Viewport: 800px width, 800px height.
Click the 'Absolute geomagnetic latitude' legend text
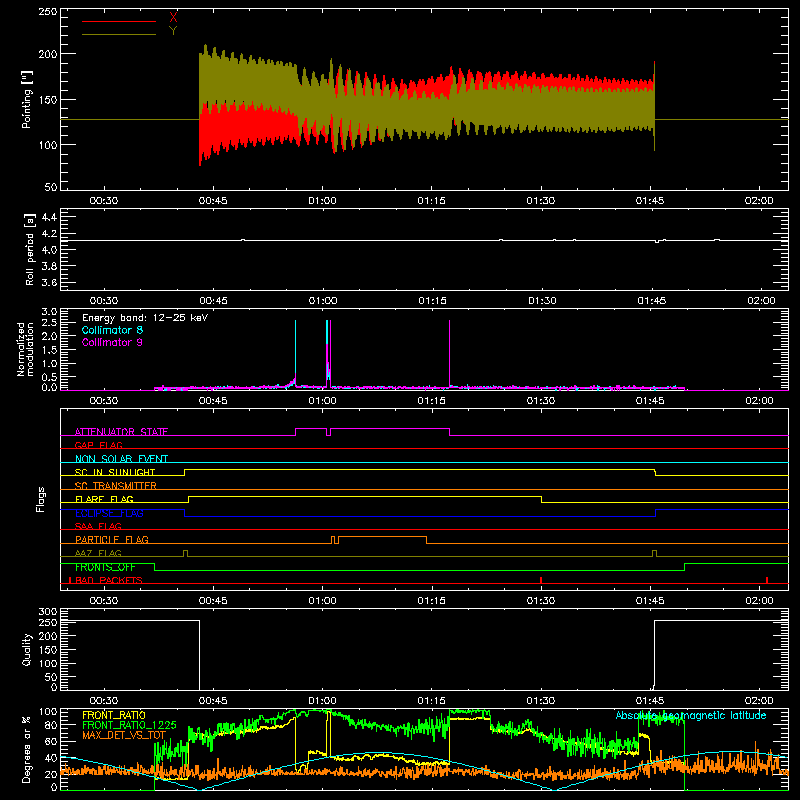[x=691, y=715]
